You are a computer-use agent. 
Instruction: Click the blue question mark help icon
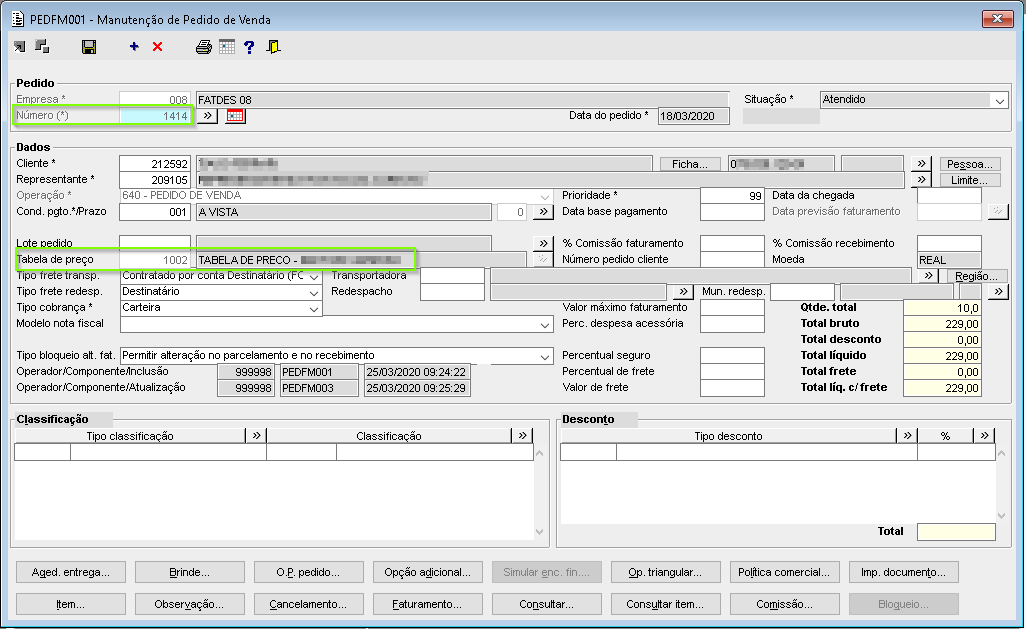pos(249,47)
